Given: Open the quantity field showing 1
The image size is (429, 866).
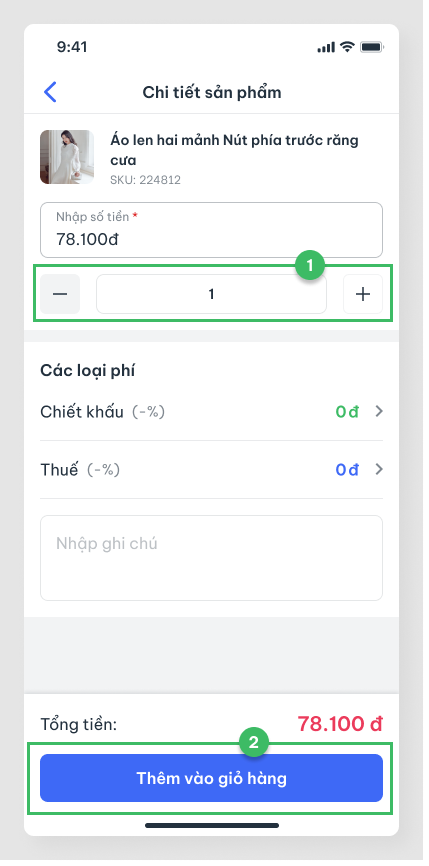Looking at the screenshot, I should coord(211,294).
